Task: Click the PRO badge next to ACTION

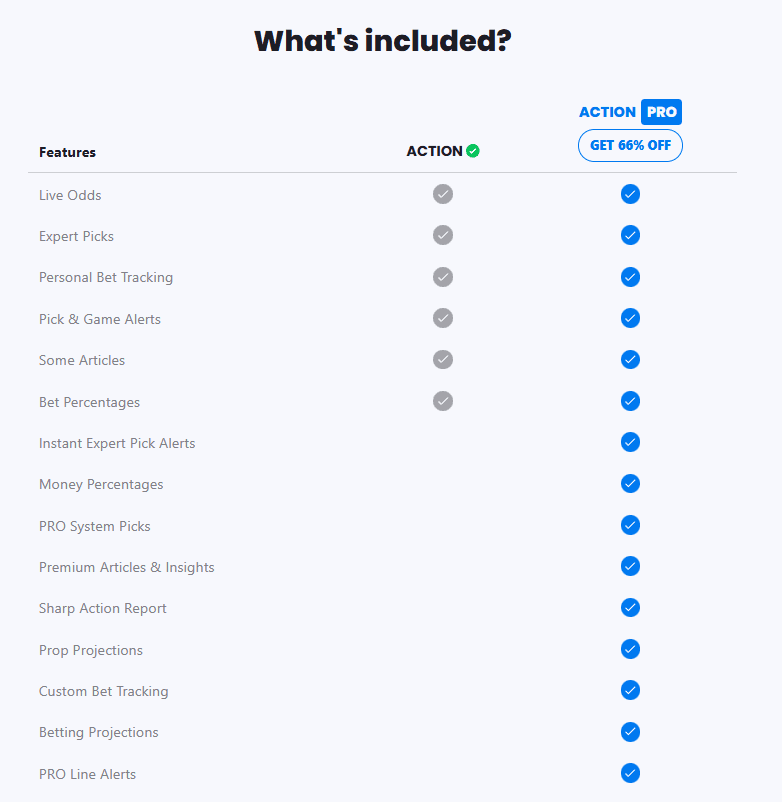Action: [662, 112]
